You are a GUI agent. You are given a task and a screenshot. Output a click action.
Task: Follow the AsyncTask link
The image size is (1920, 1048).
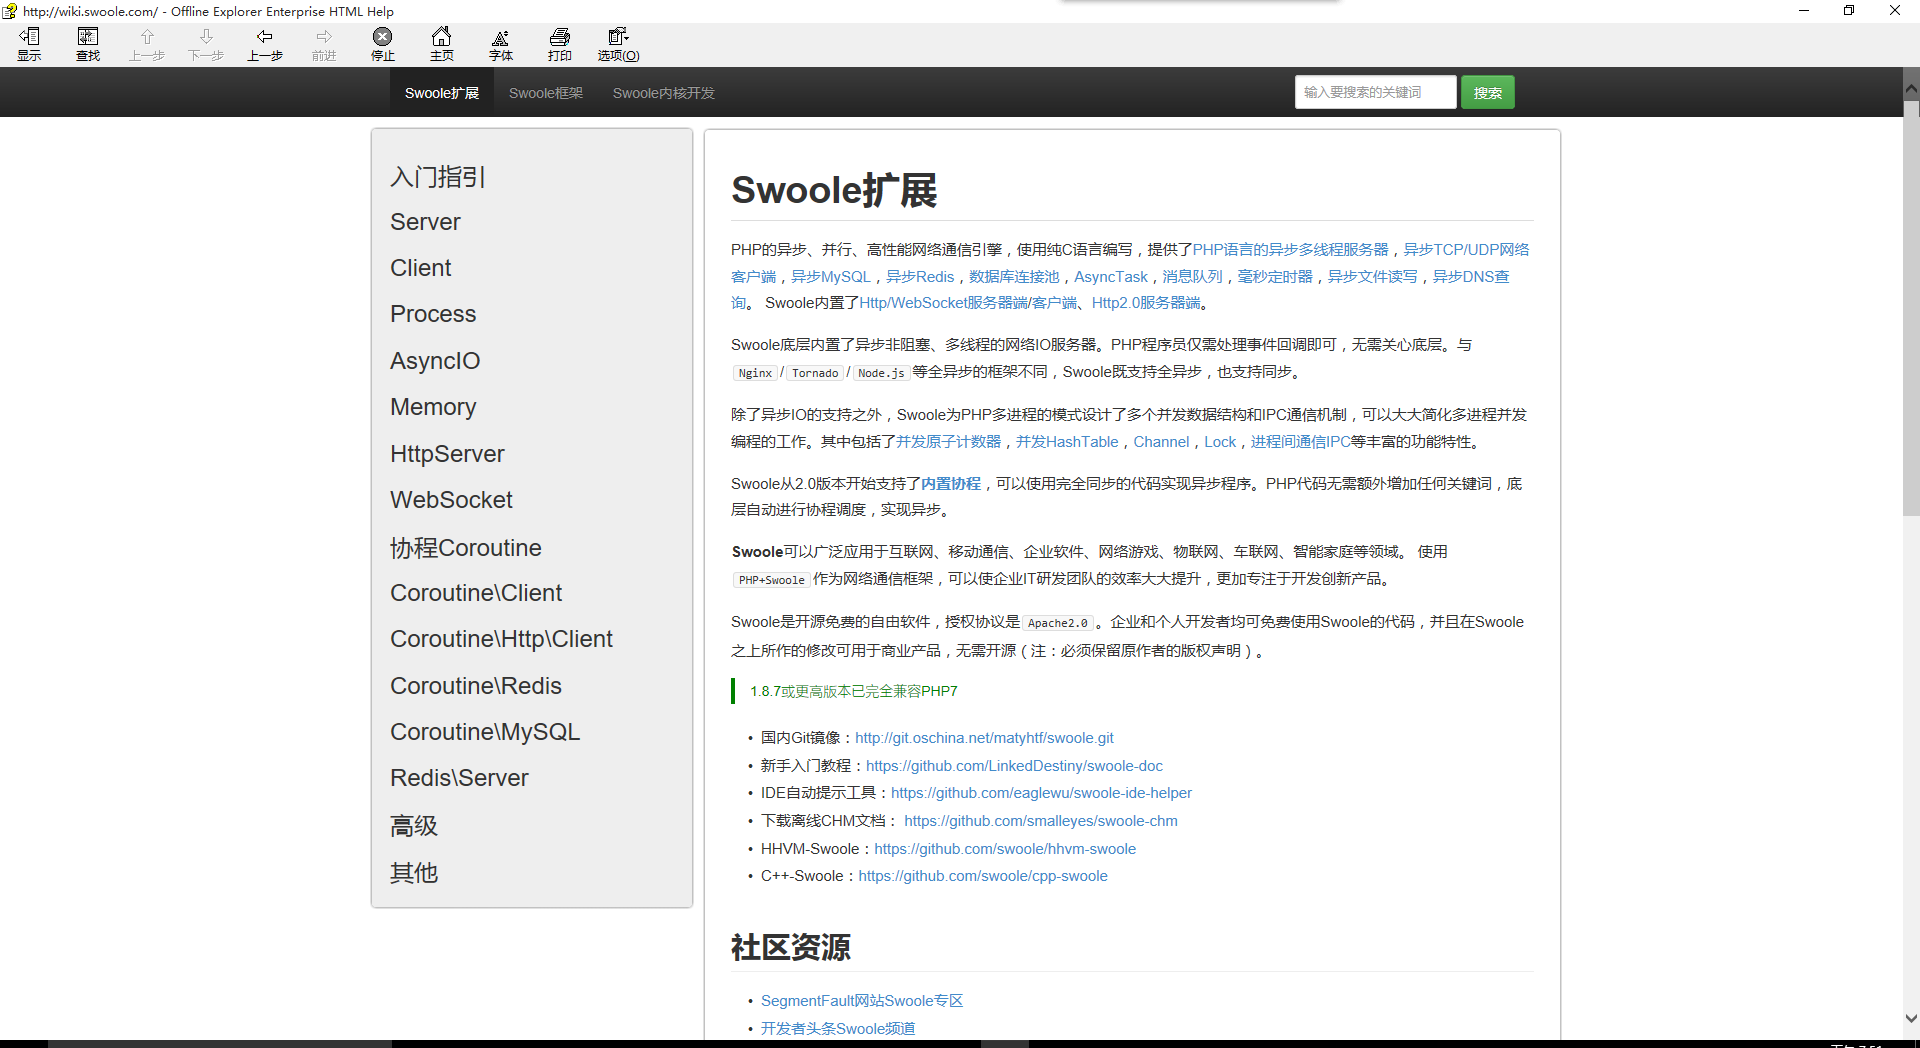click(1111, 277)
